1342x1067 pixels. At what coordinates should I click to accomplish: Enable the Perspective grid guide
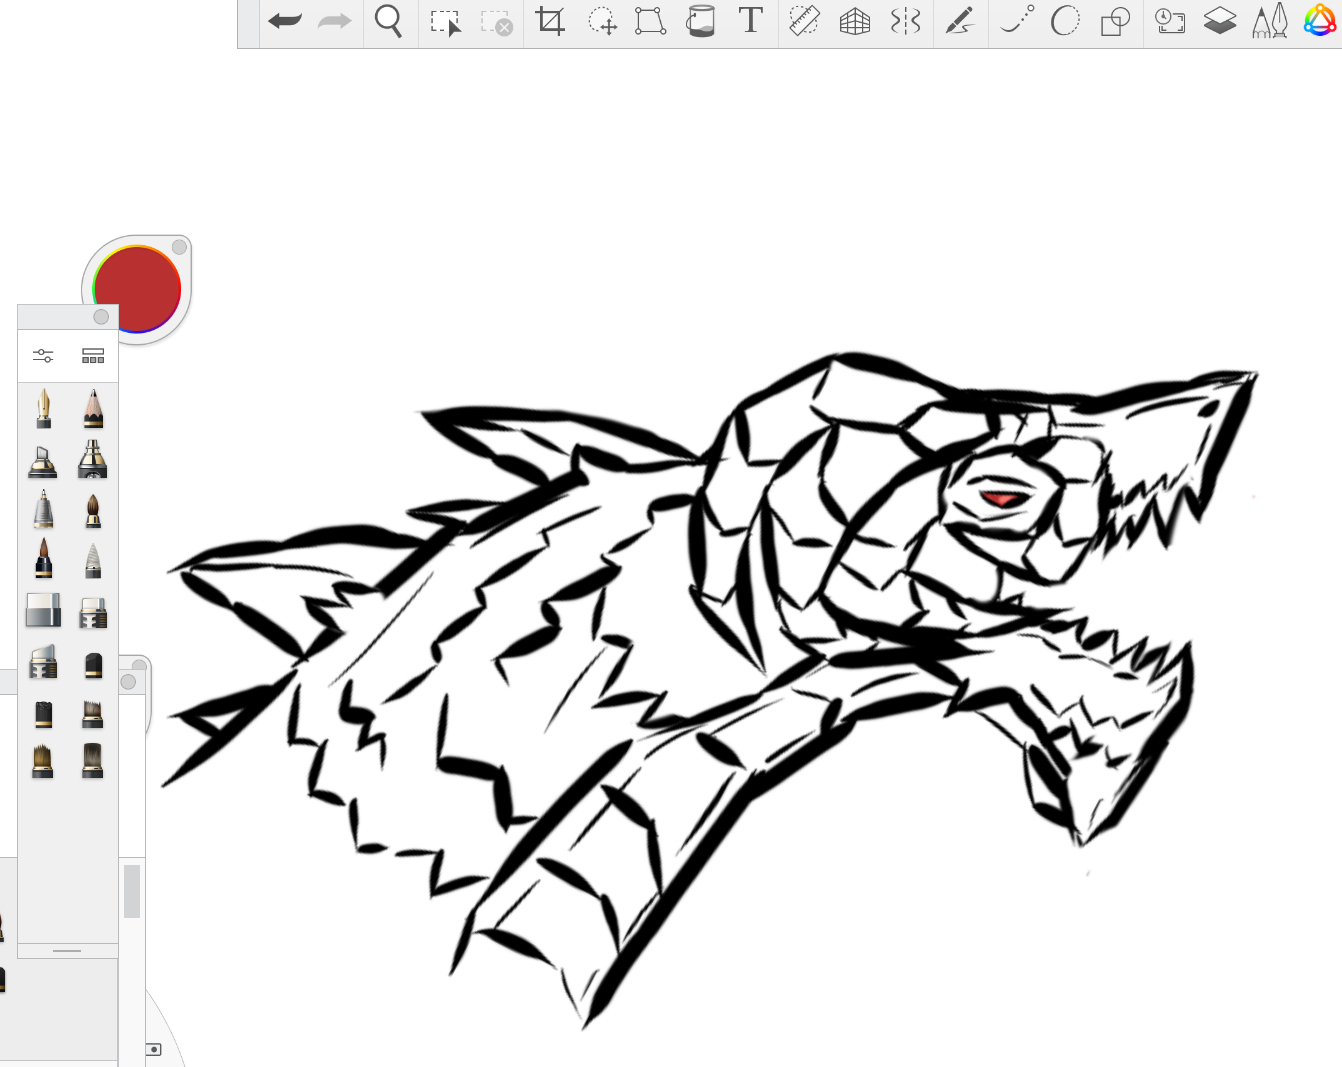pyautogui.click(x=855, y=21)
